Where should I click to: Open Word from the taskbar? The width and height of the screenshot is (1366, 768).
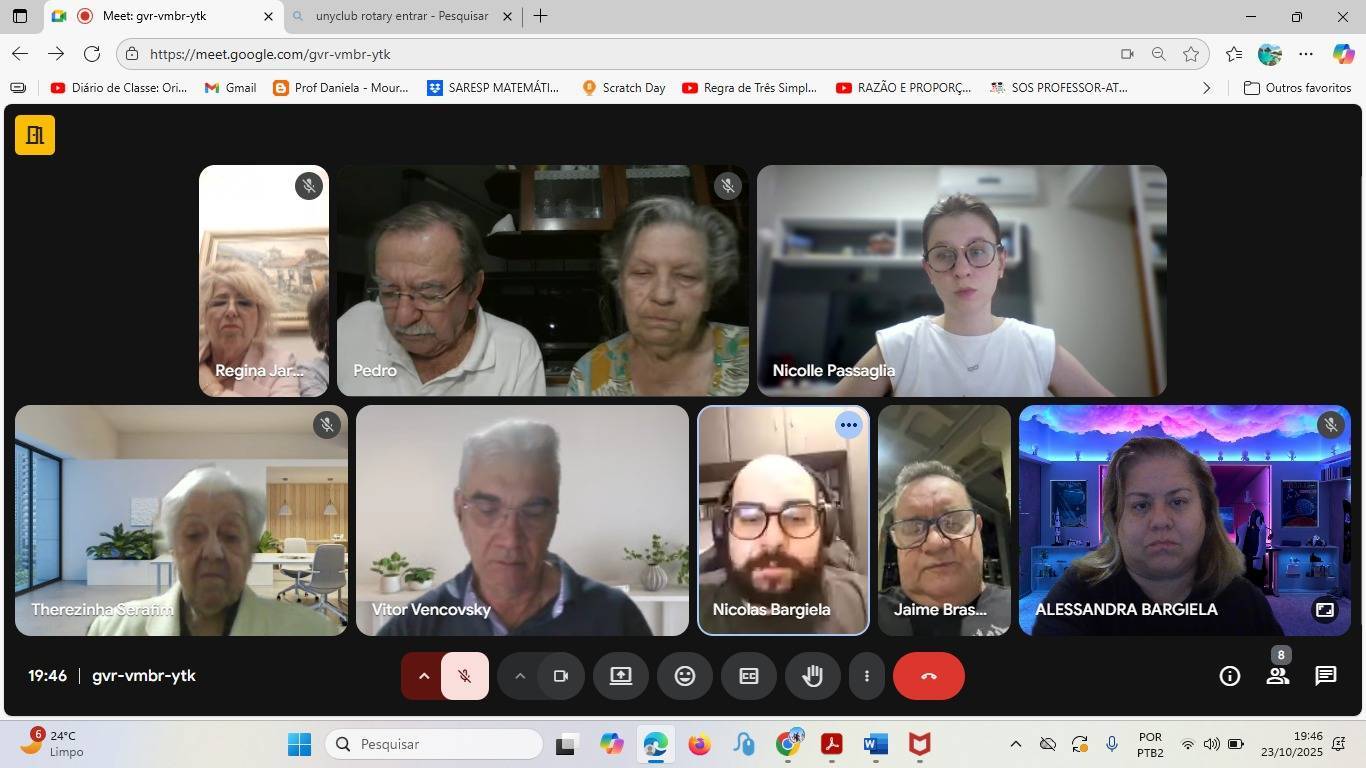(875, 744)
